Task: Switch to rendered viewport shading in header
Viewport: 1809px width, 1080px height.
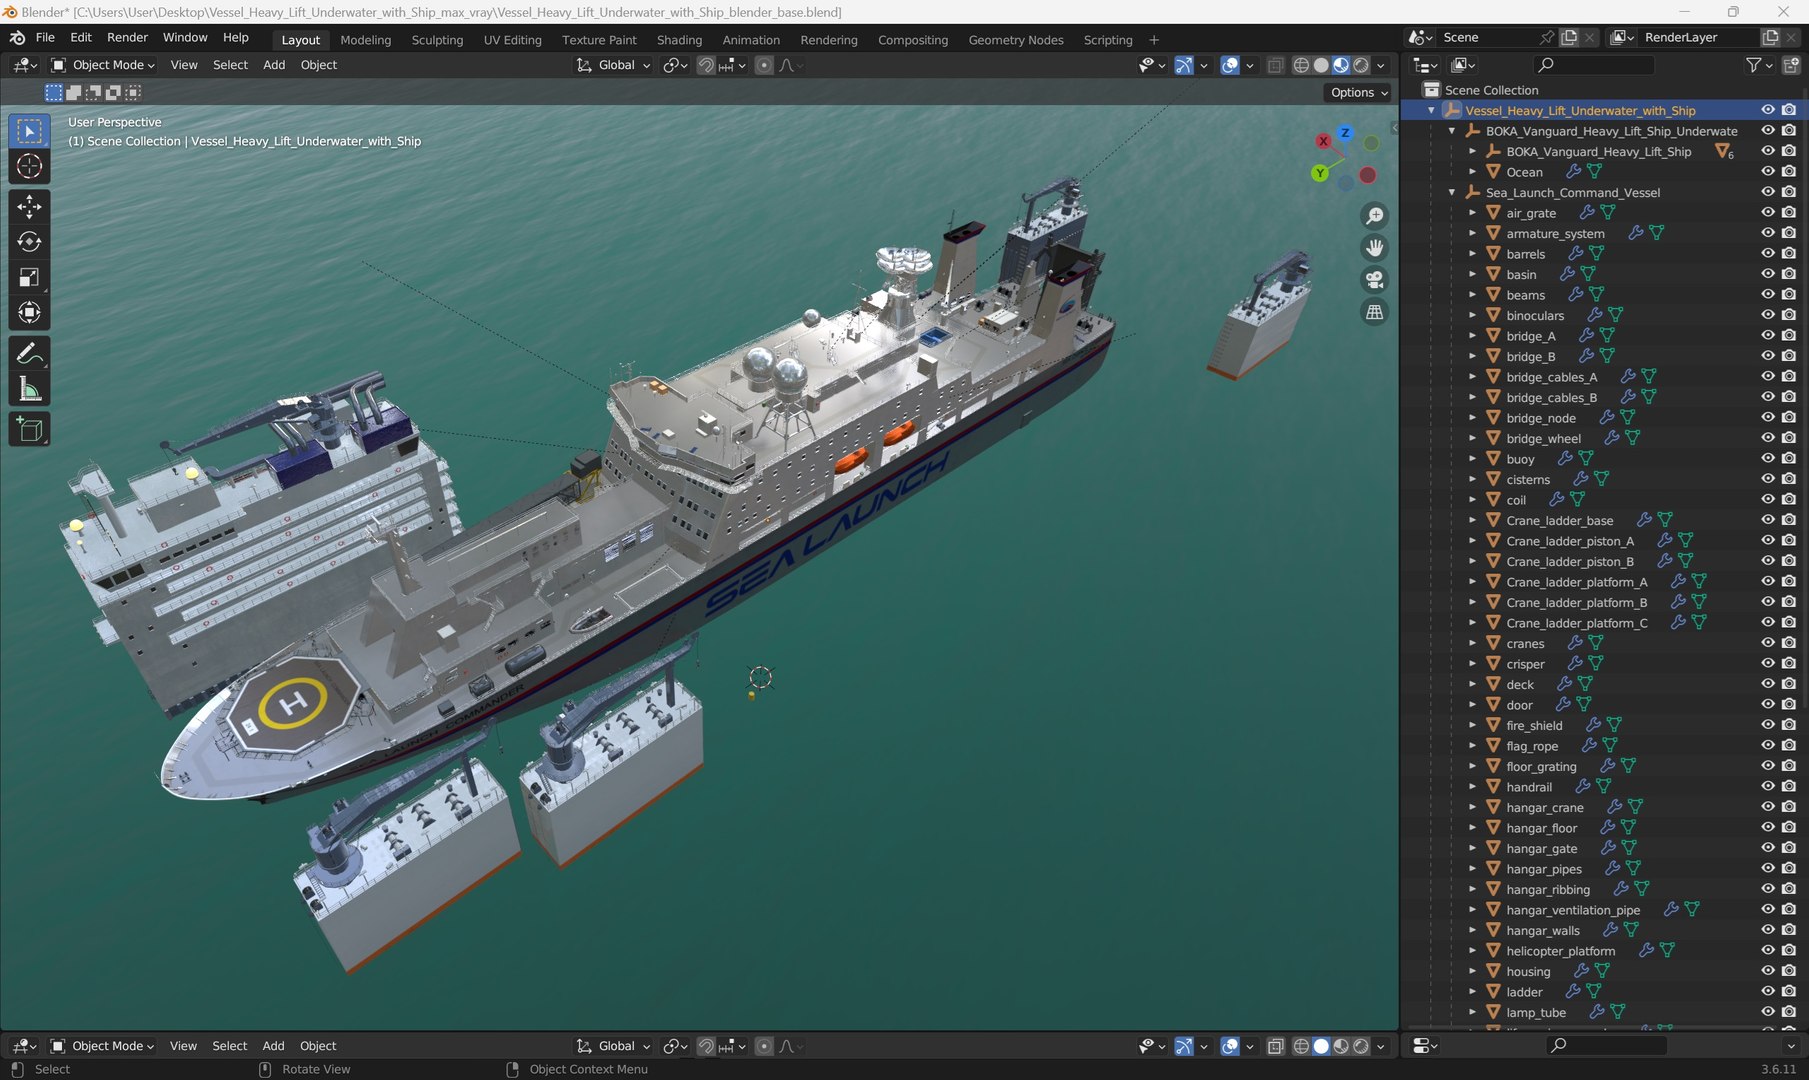Action: pos(1361,65)
